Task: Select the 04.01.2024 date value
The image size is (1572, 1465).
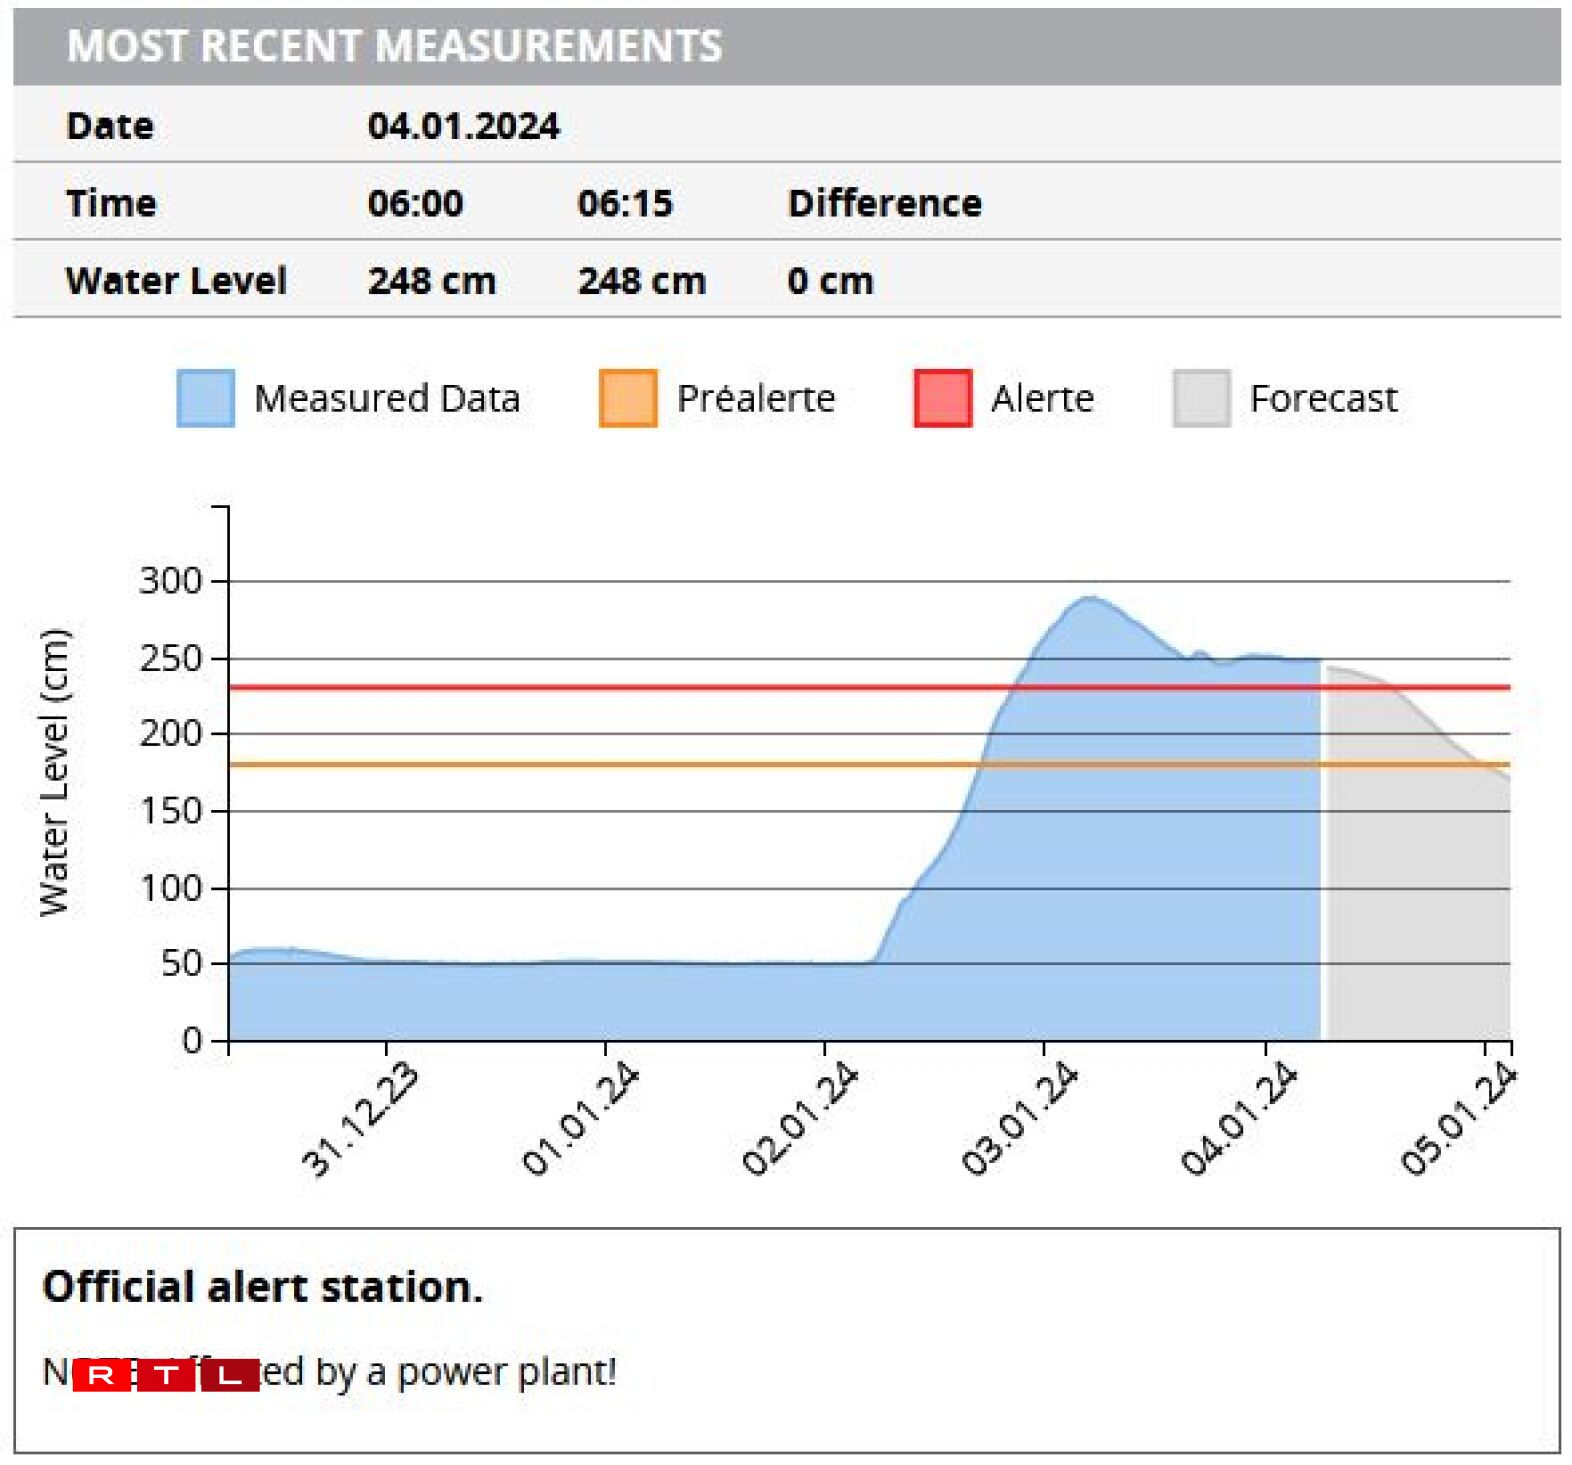Action: [x=463, y=126]
